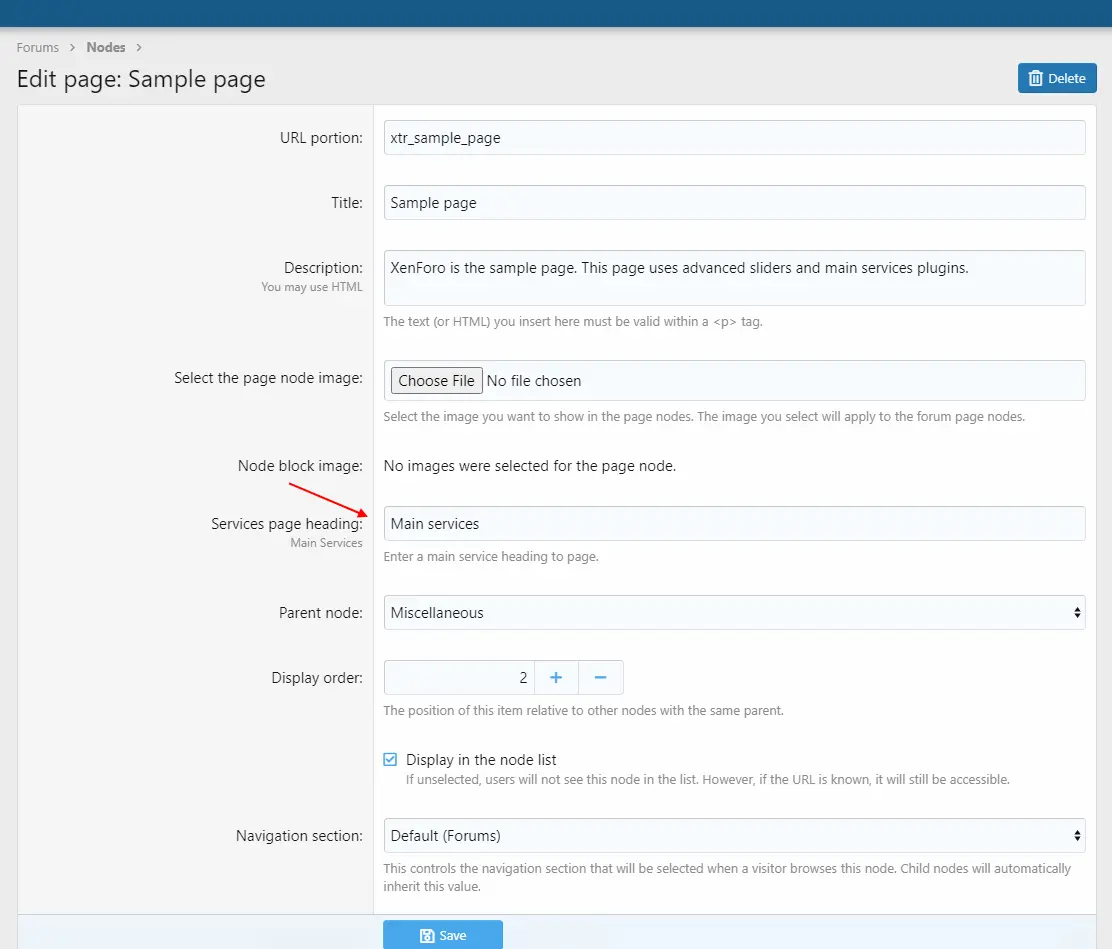
Task: Increase display order with plus button
Action: [556, 677]
